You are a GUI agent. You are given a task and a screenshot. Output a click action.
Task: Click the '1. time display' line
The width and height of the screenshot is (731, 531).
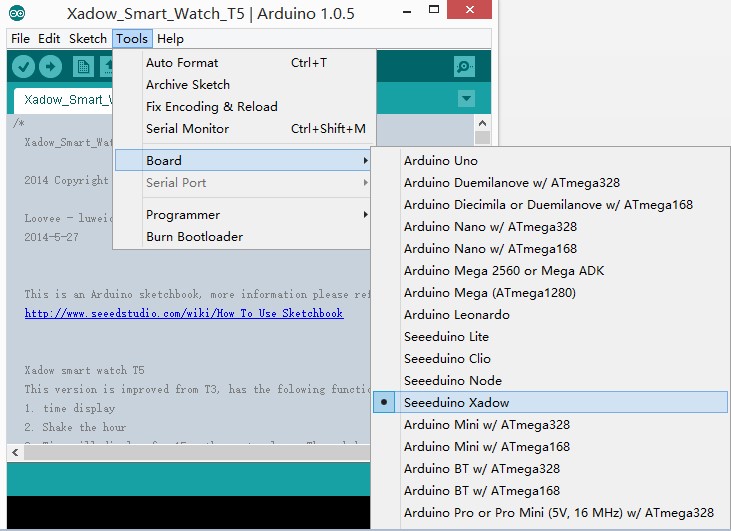point(69,408)
